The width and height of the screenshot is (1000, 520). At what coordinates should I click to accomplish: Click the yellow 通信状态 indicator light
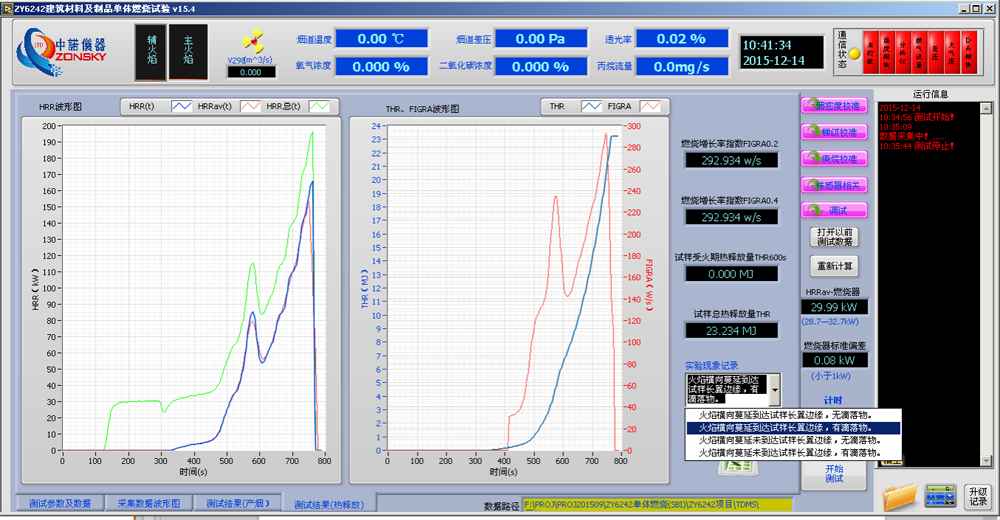click(x=855, y=54)
